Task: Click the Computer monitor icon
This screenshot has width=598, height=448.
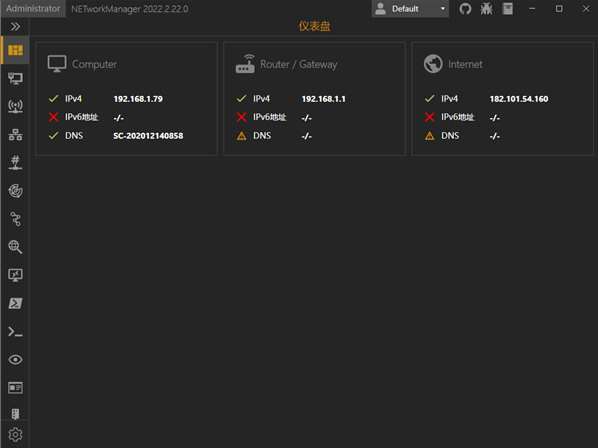Action: click(x=57, y=64)
